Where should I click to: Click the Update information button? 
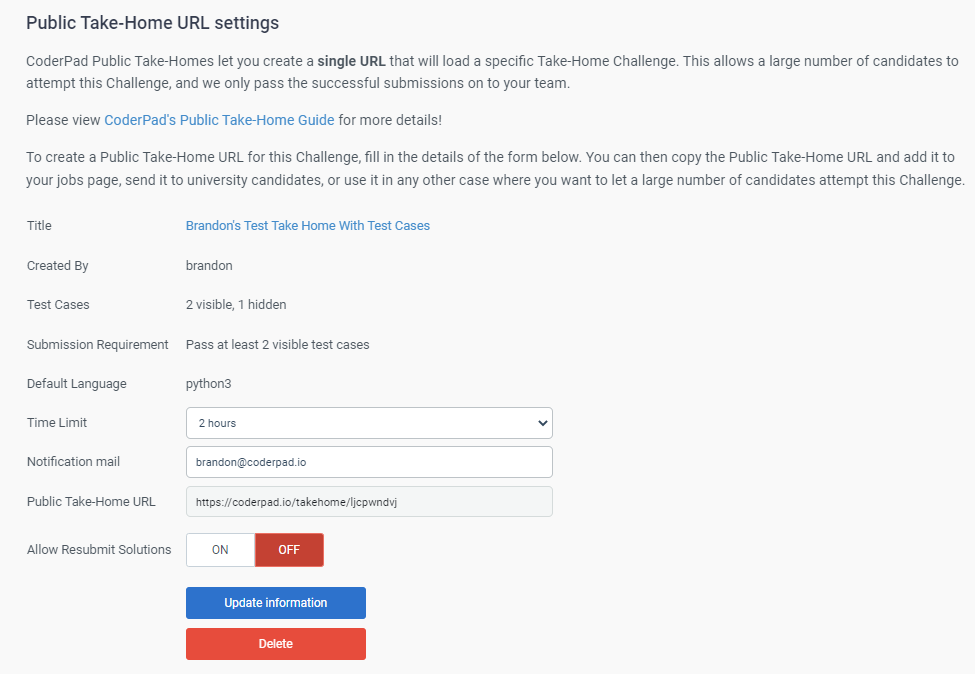pyautogui.click(x=275, y=602)
